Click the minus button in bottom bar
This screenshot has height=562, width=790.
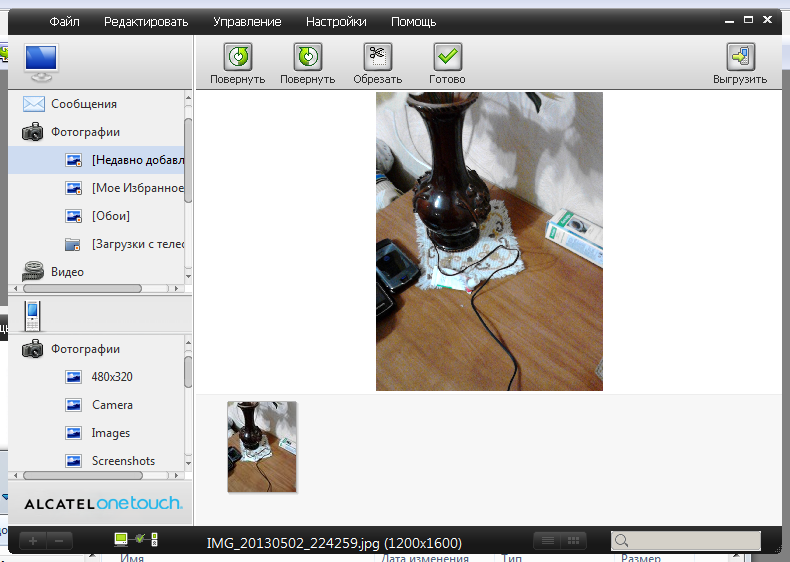click(x=58, y=541)
